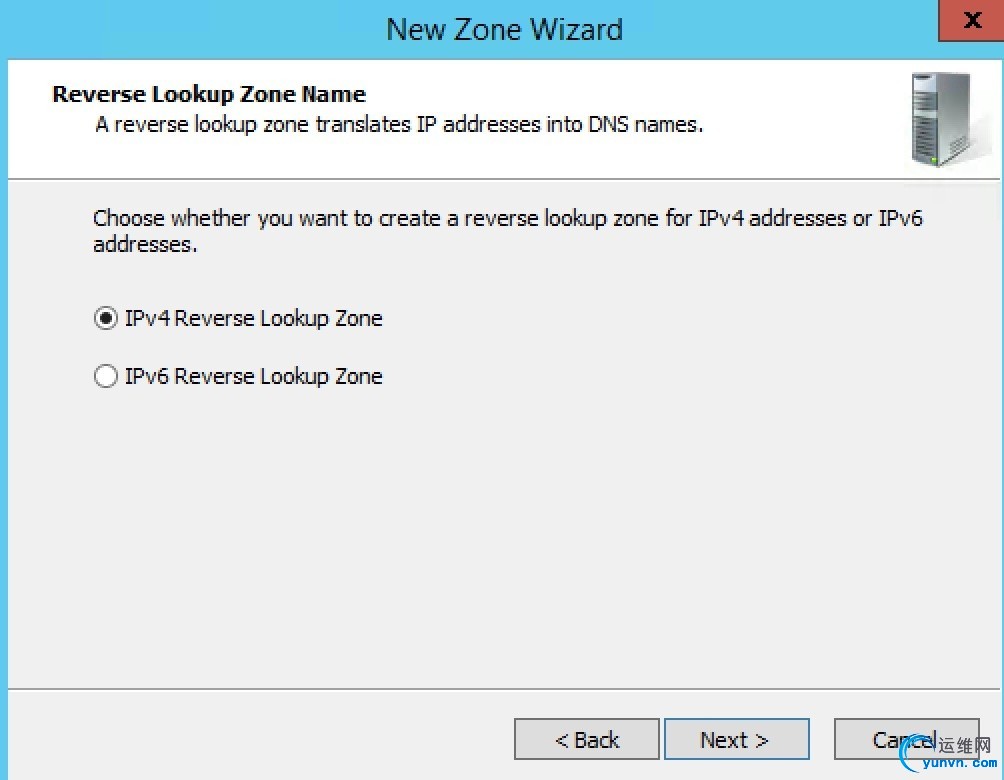
Task: Select the IPv6 Reverse Lookup Zone radio button
Action: pos(105,377)
